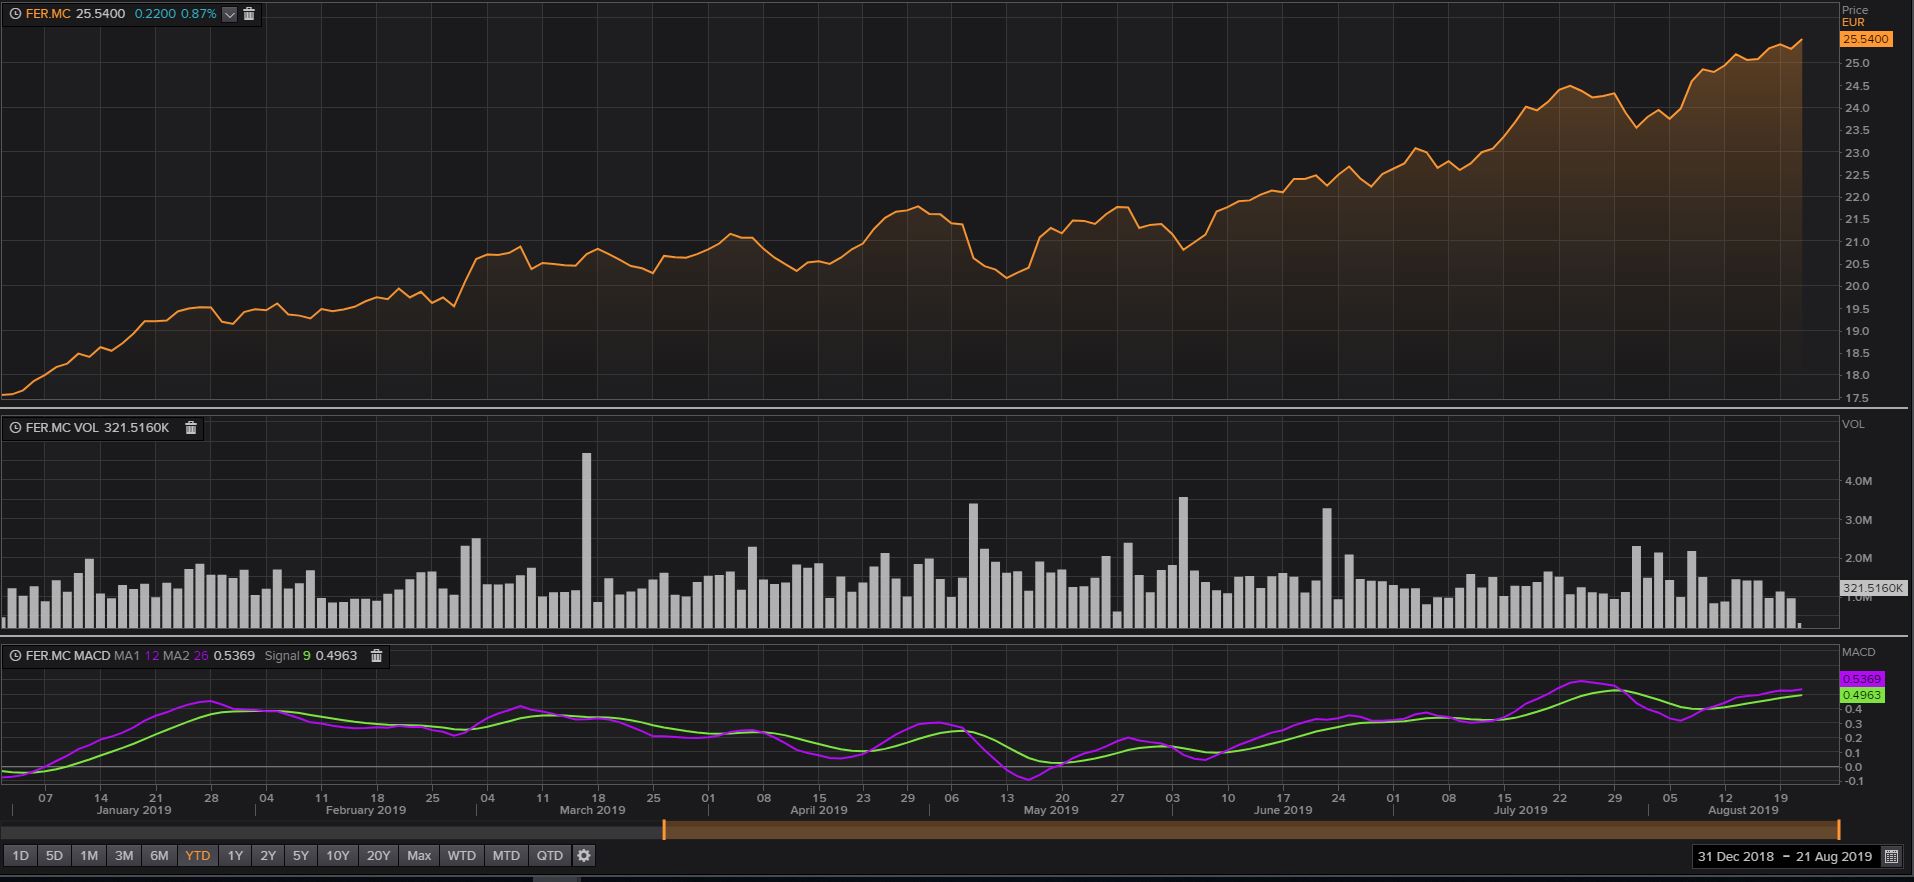1914x882 pixels.
Task: Click the MACD Signal period value 9
Action: pyautogui.click(x=307, y=656)
